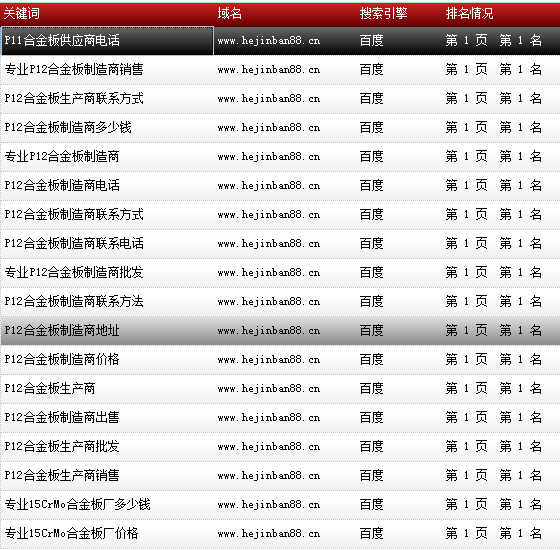Click domain in P12合金板生产商批发 row
The width and height of the screenshot is (560, 550).
[x=269, y=447]
